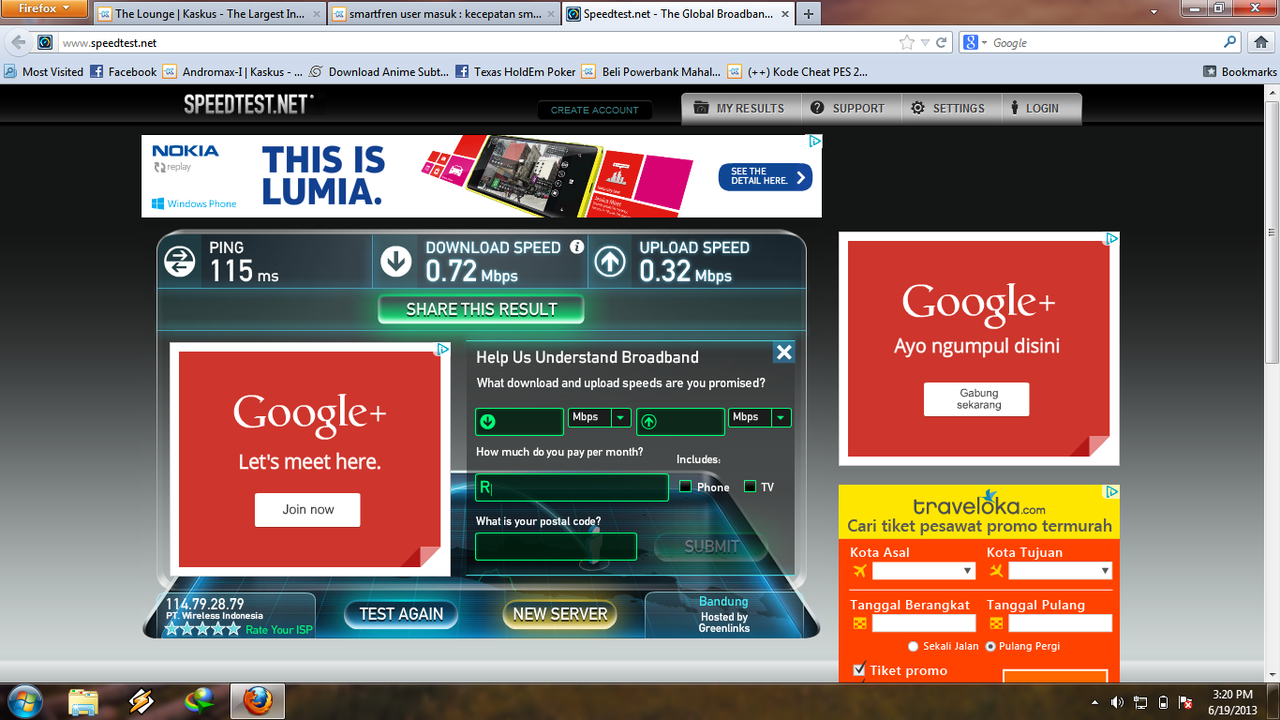This screenshot has width=1280, height=720.
Task: Click the NEW SERVER button
Action: [560, 614]
